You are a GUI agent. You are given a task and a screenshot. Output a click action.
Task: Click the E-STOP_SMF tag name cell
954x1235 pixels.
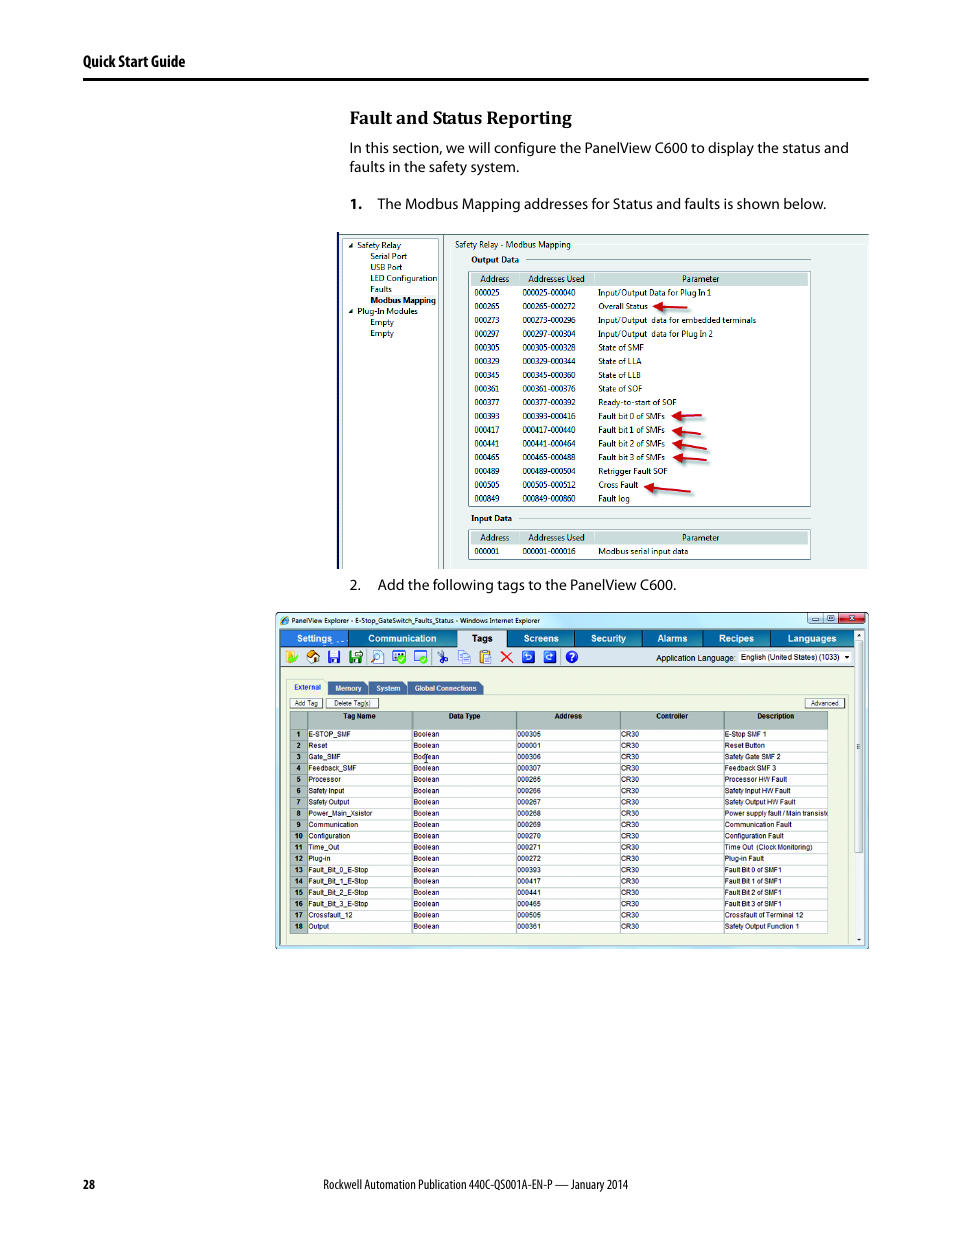pyautogui.click(x=360, y=734)
